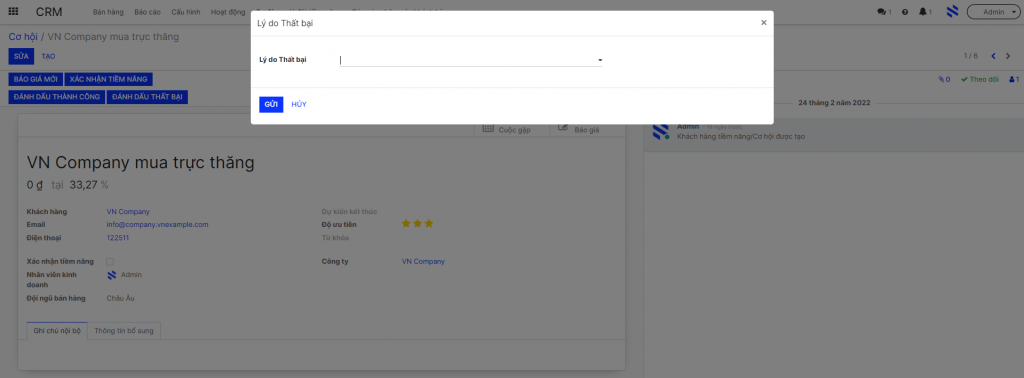Click the 0 ₫ expected revenue value

click(x=35, y=185)
